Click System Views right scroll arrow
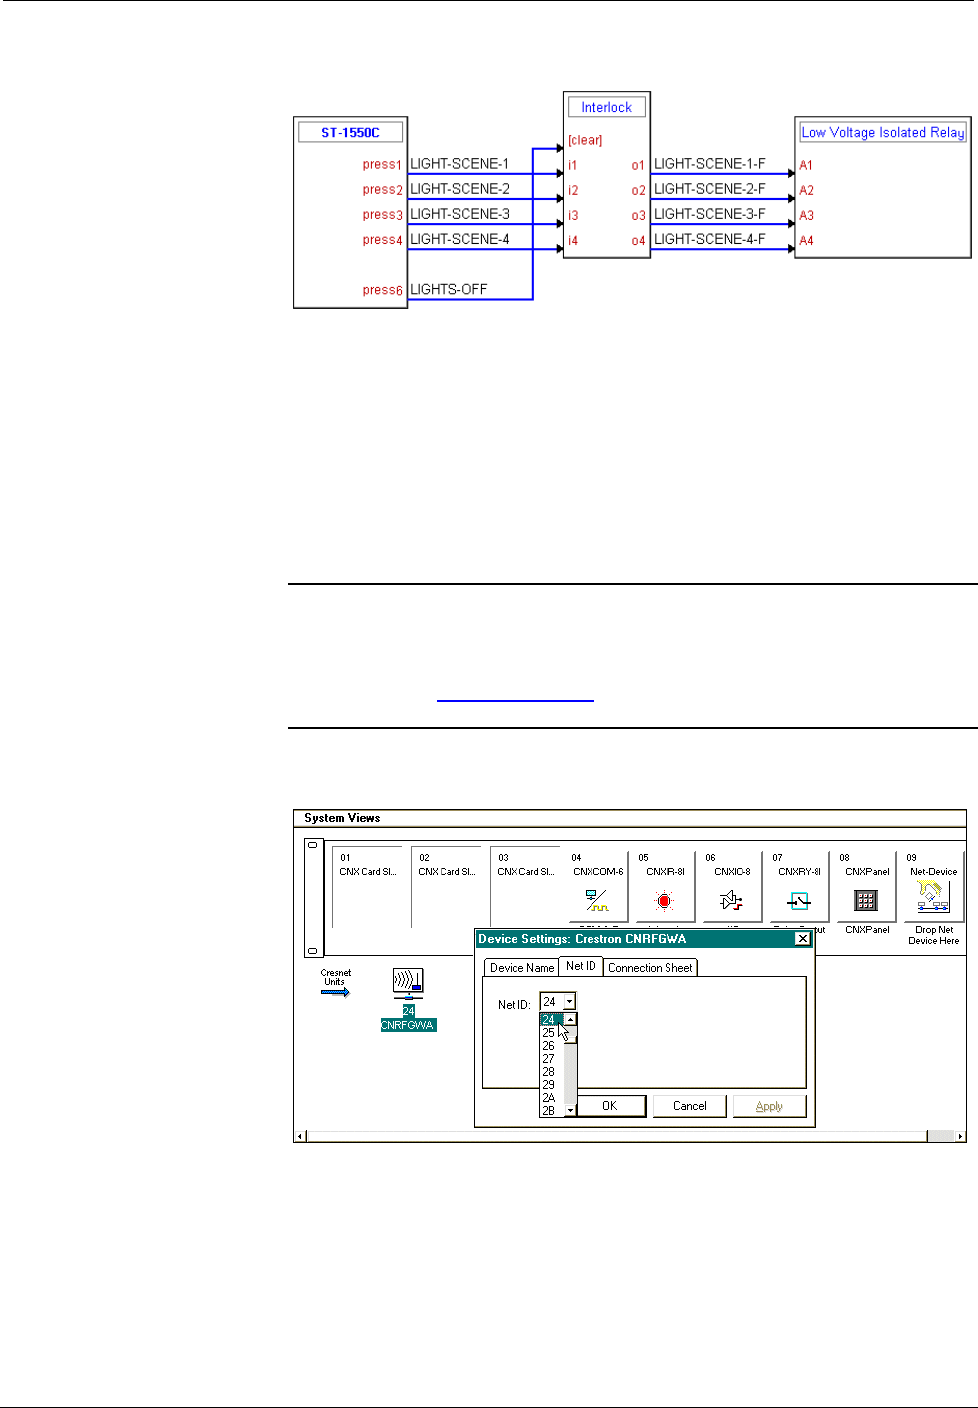The height and width of the screenshot is (1408, 978). coord(961,1136)
